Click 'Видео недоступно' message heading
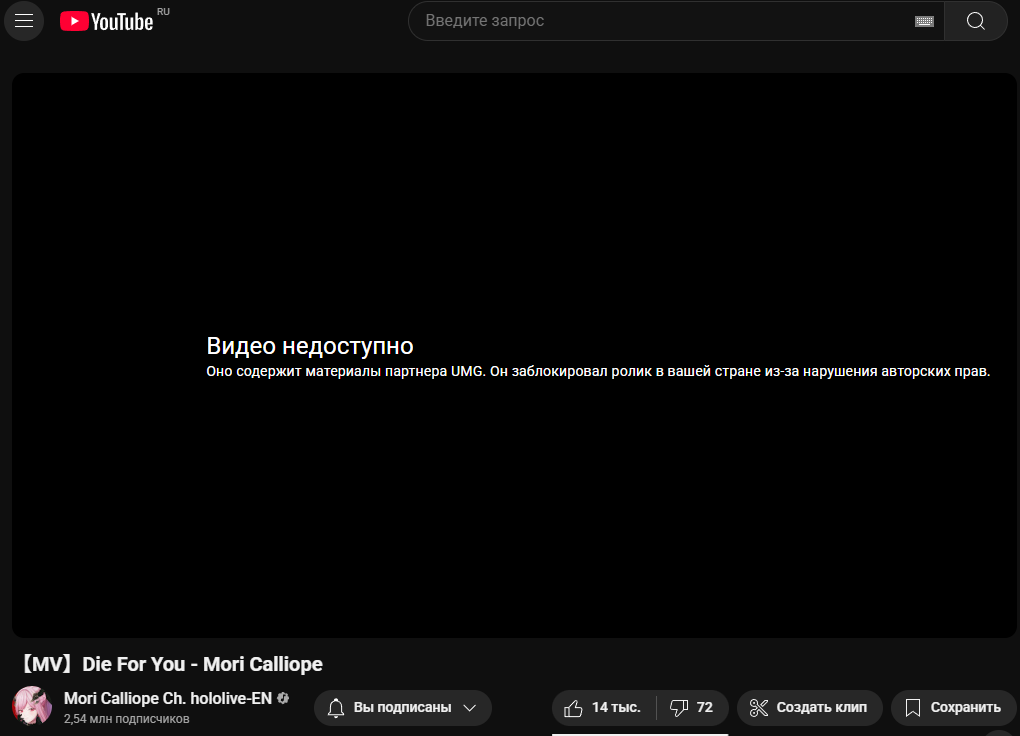1020x736 pixels. [310, 346]
